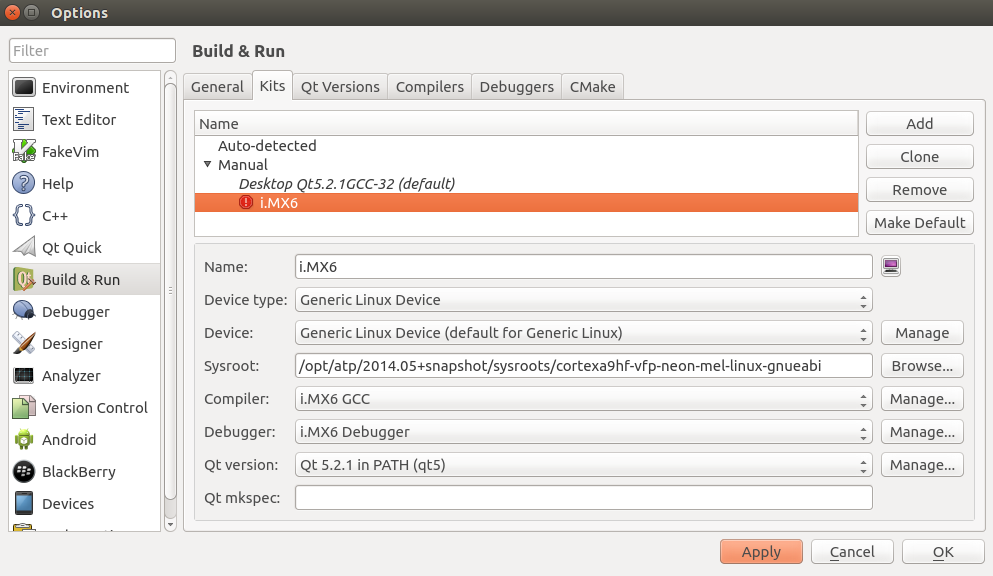This screenshot has height=576, width=993.
Task: Click the Name column header
Action: pos(526,123)
